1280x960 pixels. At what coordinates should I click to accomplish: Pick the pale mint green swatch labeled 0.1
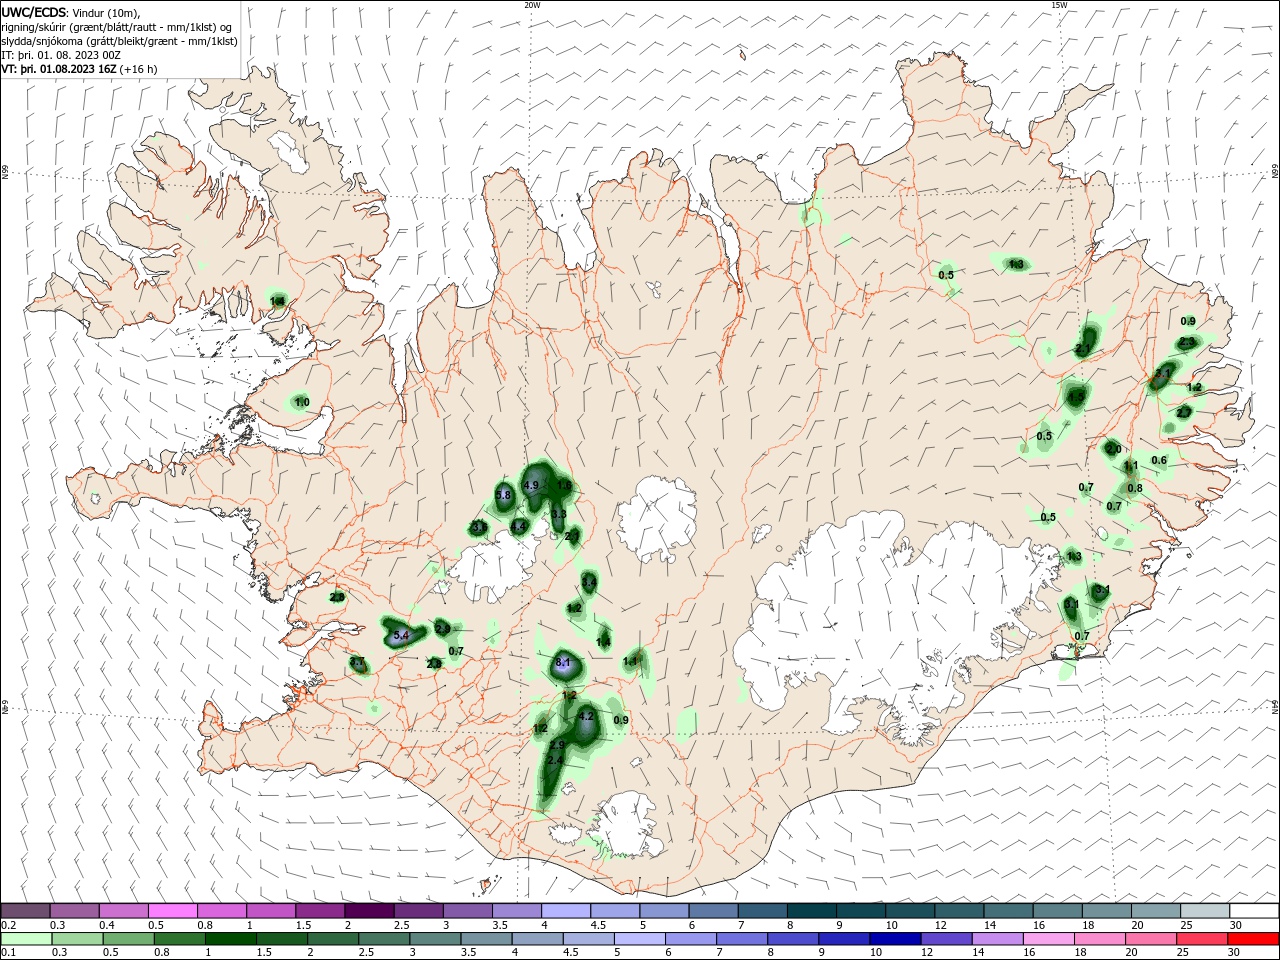[25, 939]
